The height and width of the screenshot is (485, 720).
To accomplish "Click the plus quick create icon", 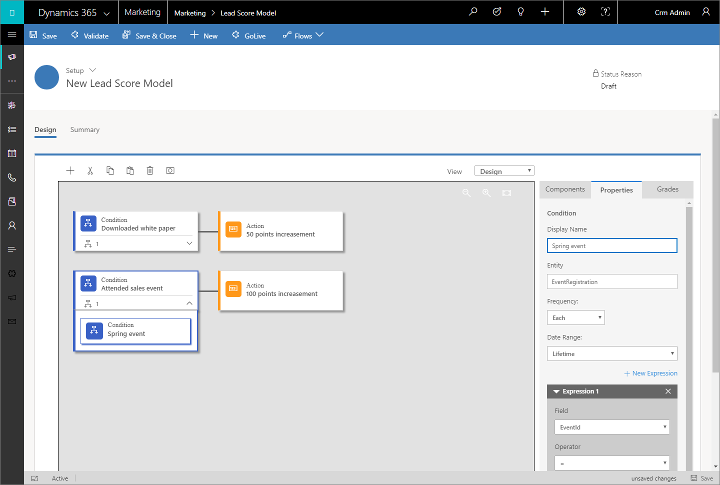I will (x=545, y=12).
